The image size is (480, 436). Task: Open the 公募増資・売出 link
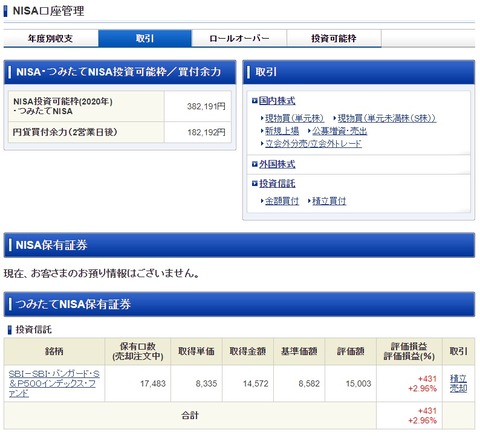click(x=339, y=131)
